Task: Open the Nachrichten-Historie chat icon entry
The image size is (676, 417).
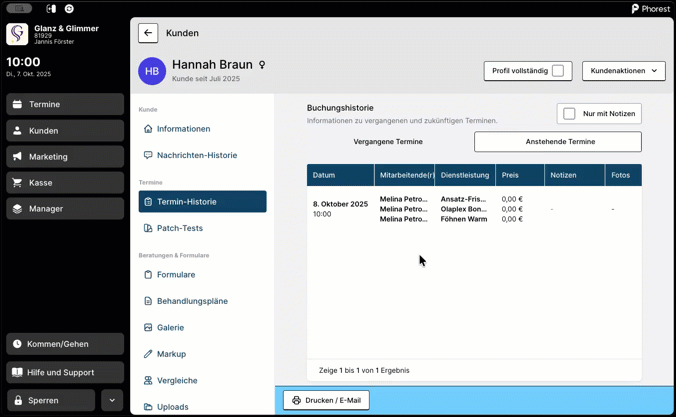Action: click(x=148, y=155)
